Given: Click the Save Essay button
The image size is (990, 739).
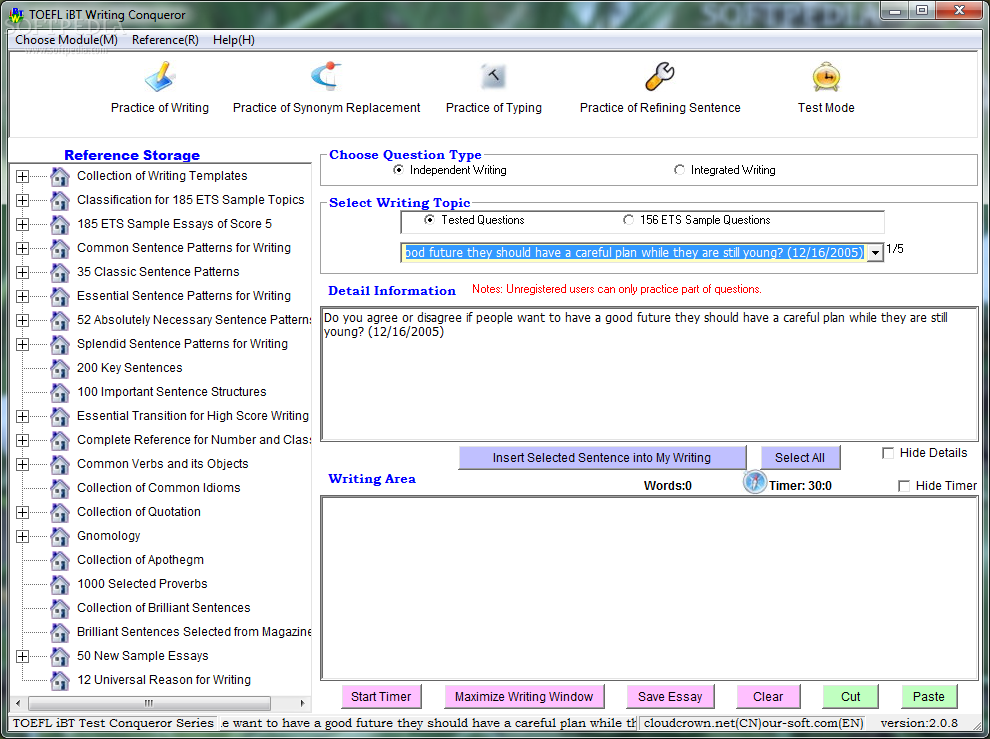Looking at the screenshot, I should [670, 697].
